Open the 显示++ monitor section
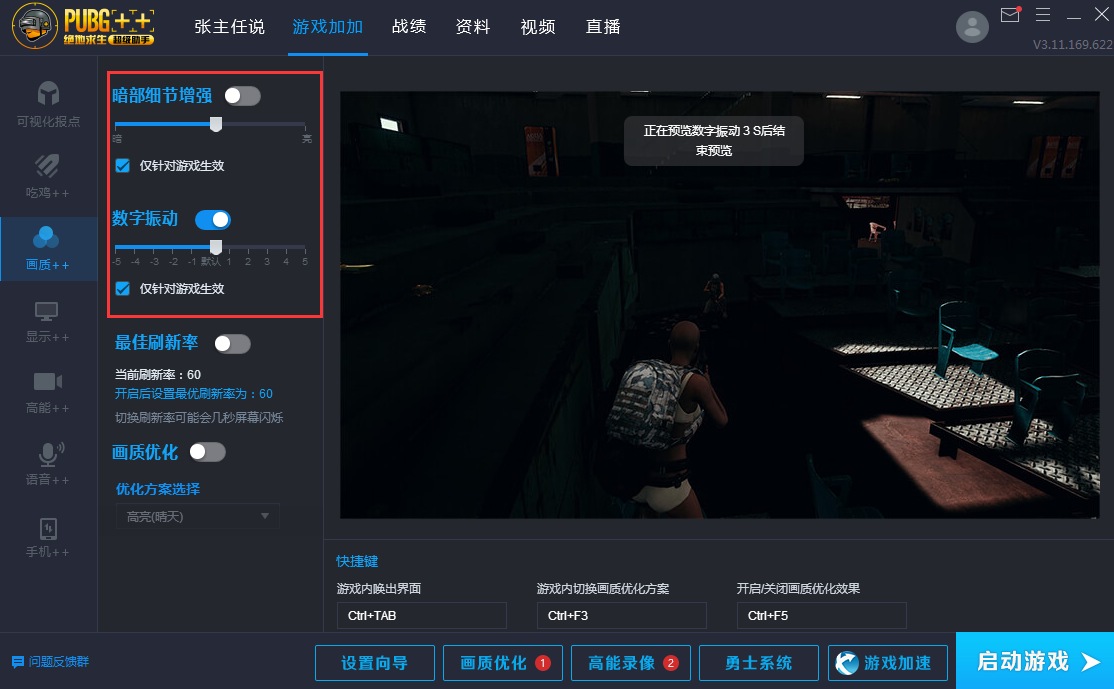This screenshot has height=689, width=1114. pyautogui.click(x=48, y=322)
